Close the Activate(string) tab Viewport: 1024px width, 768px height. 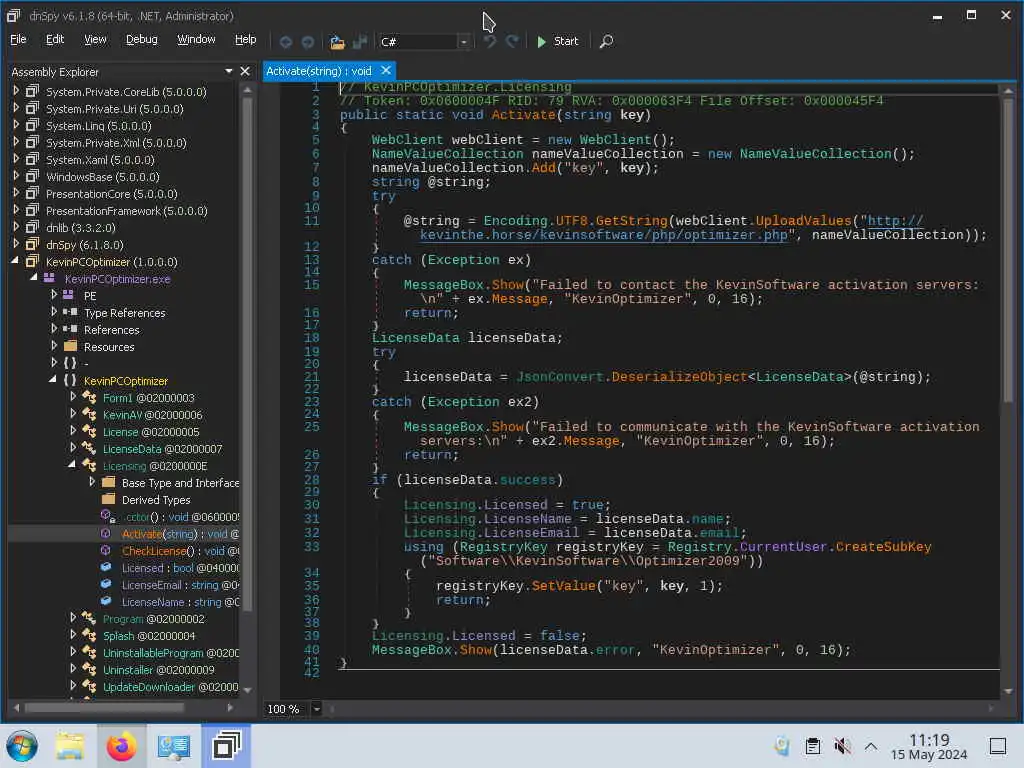[386, 70]
